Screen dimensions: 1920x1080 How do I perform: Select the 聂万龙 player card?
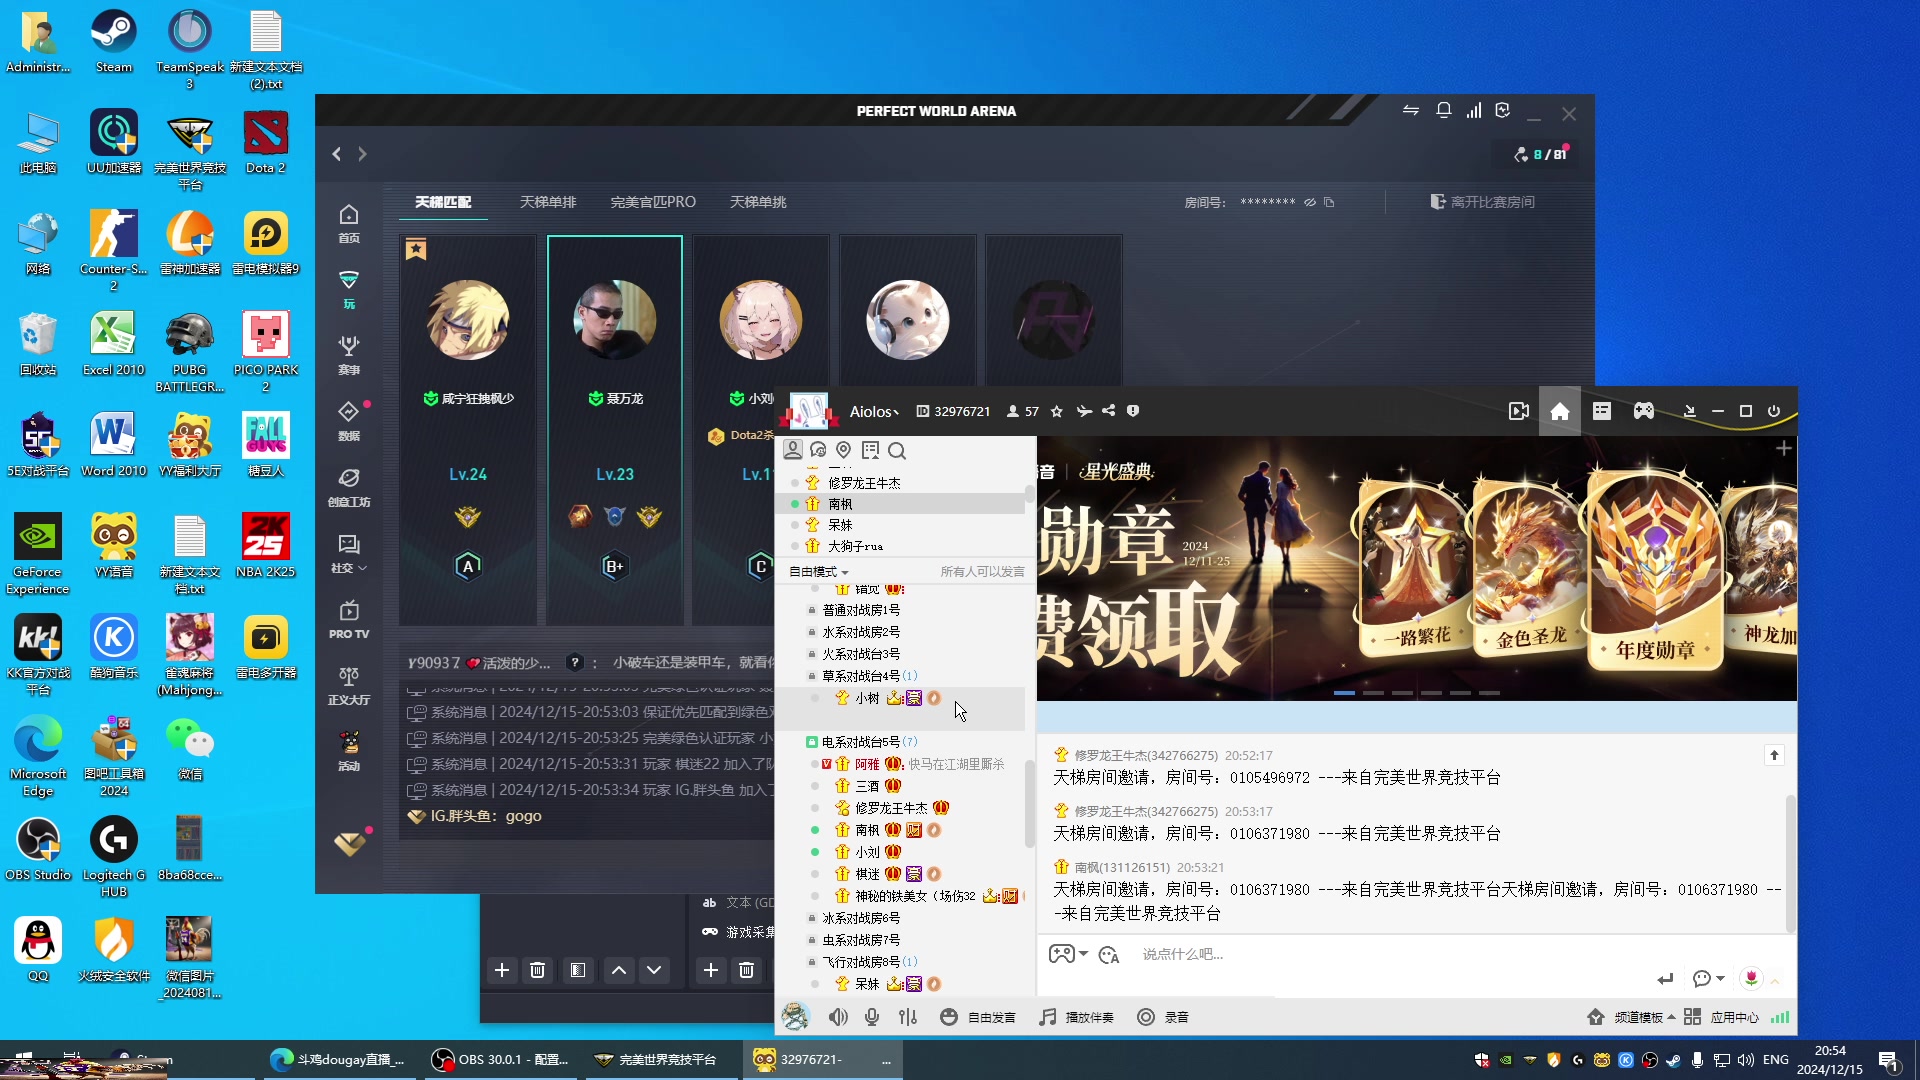(x=615, y=430)
